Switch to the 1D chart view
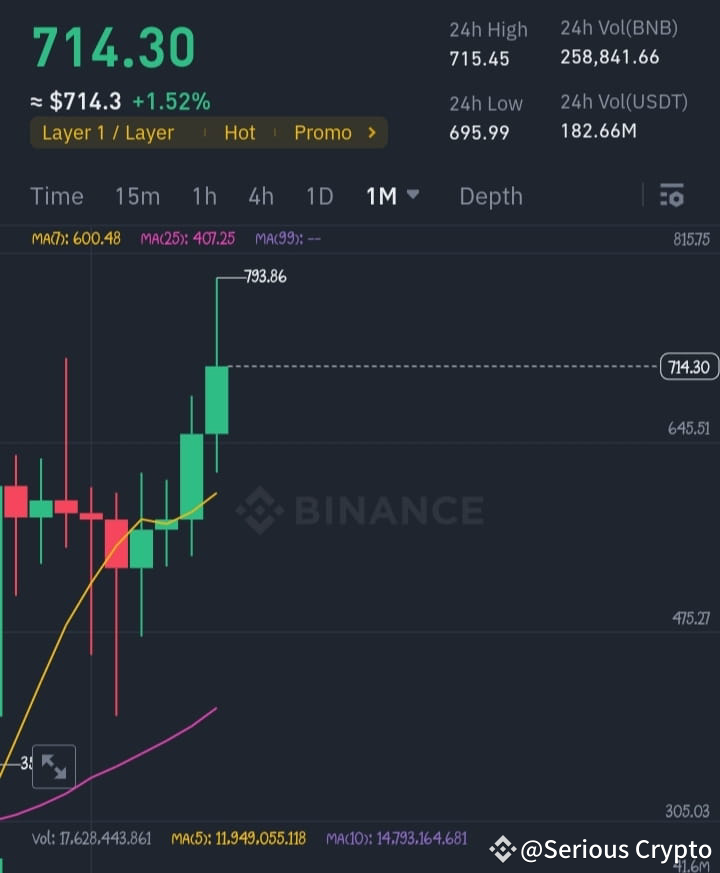 pyautogui.click(x=319, y=196)
